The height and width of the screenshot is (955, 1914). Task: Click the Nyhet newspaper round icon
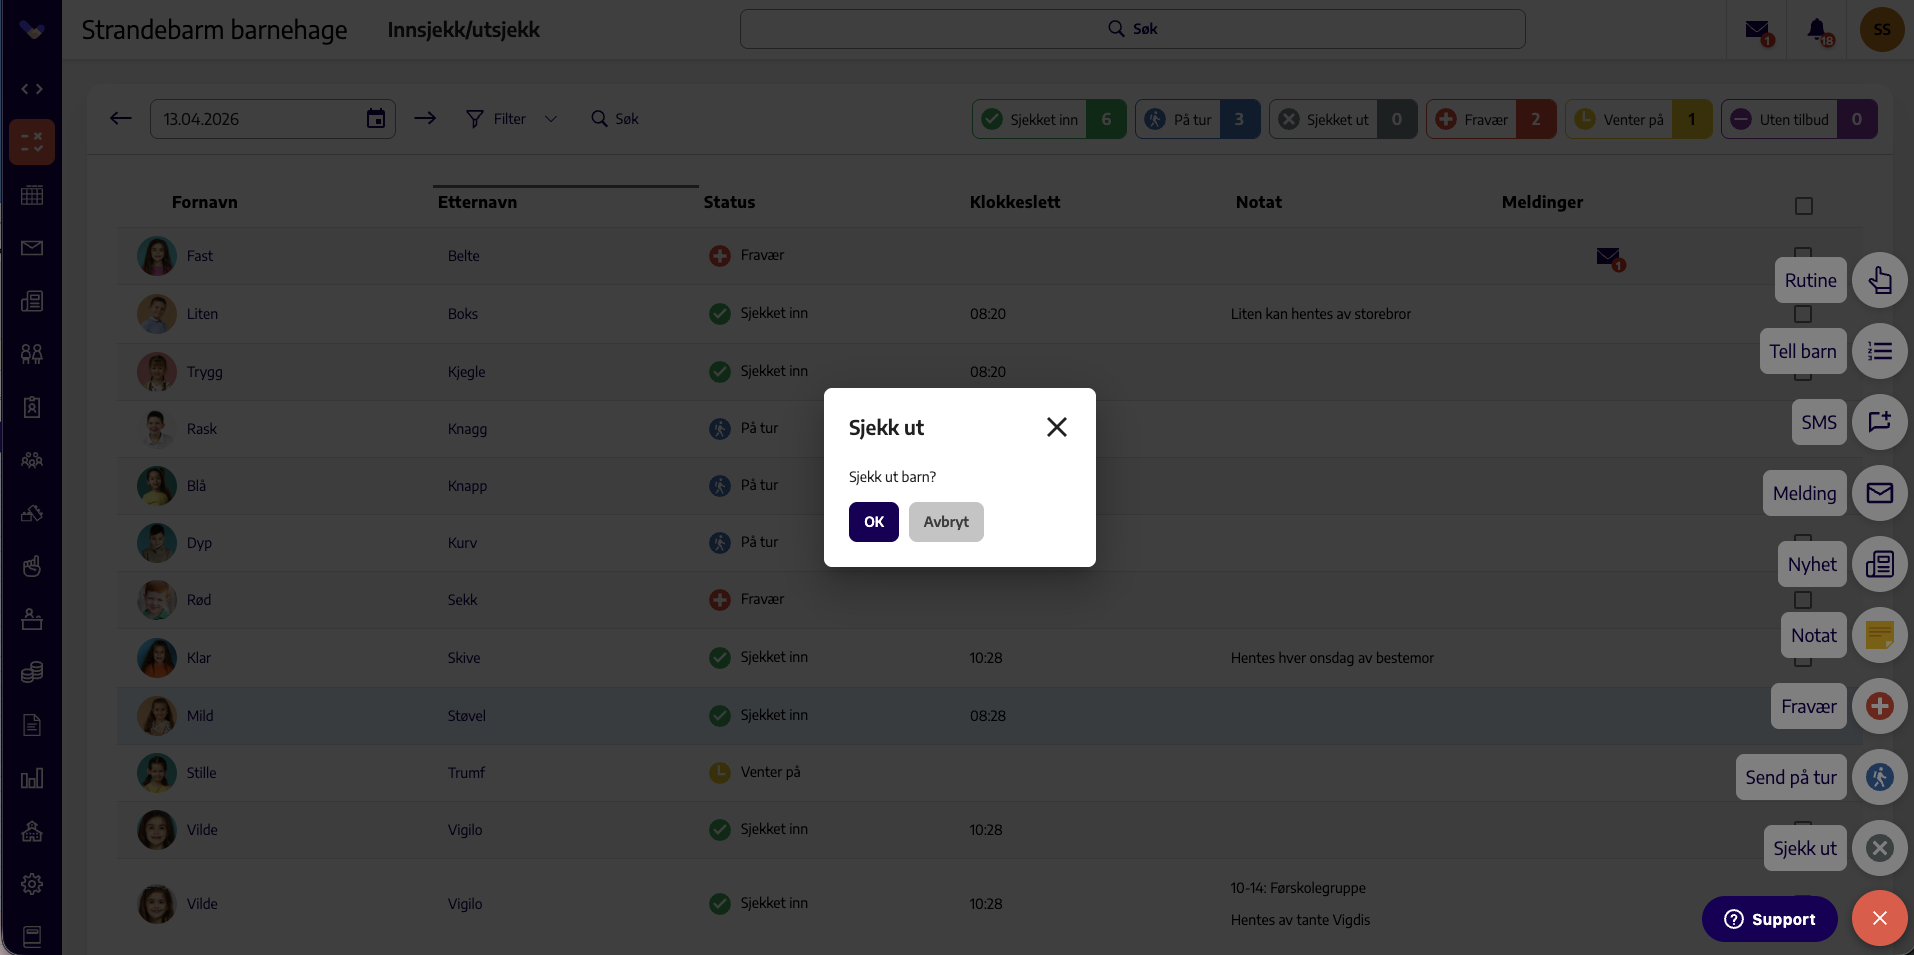coord(1880,564)
